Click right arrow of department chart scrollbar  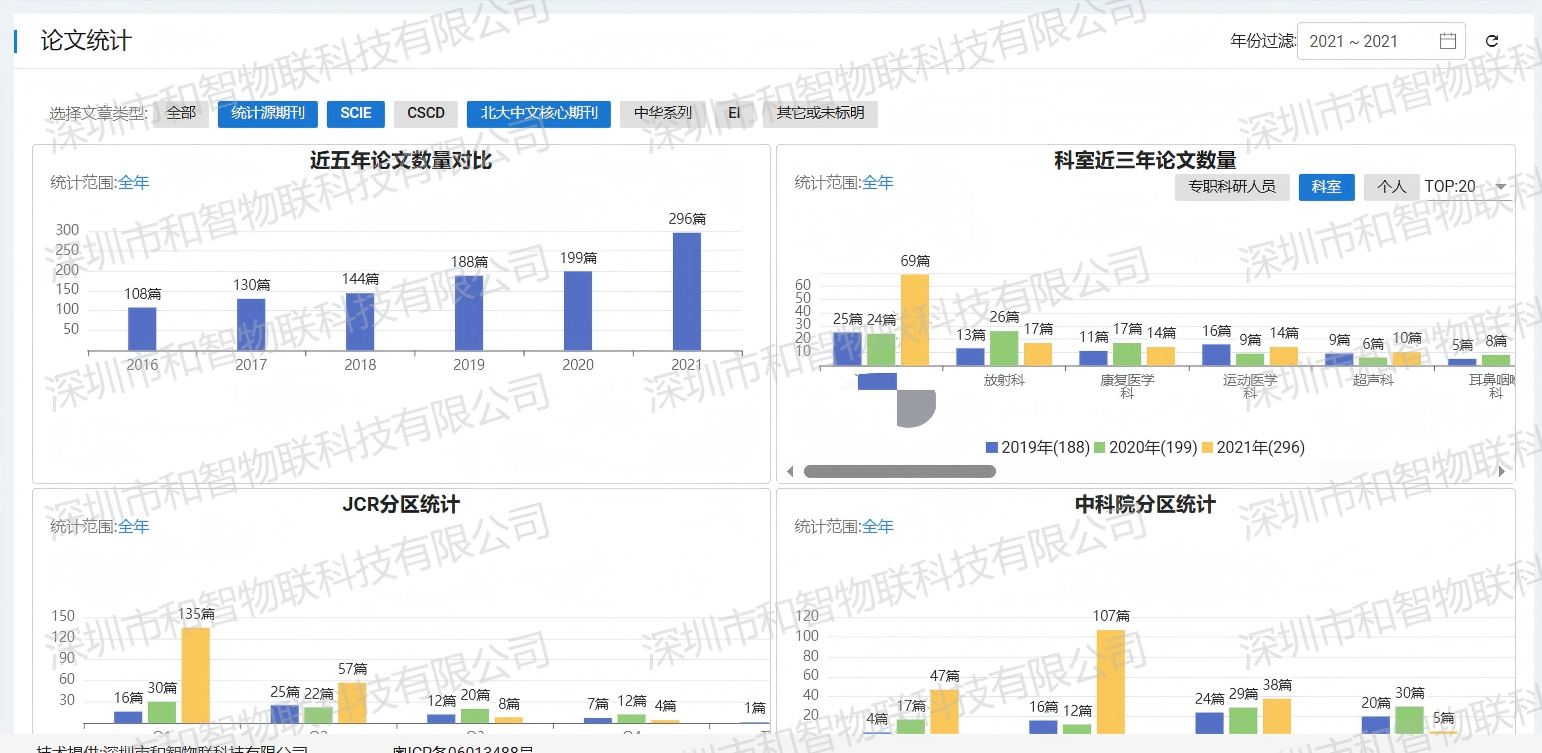[1501, 471]
